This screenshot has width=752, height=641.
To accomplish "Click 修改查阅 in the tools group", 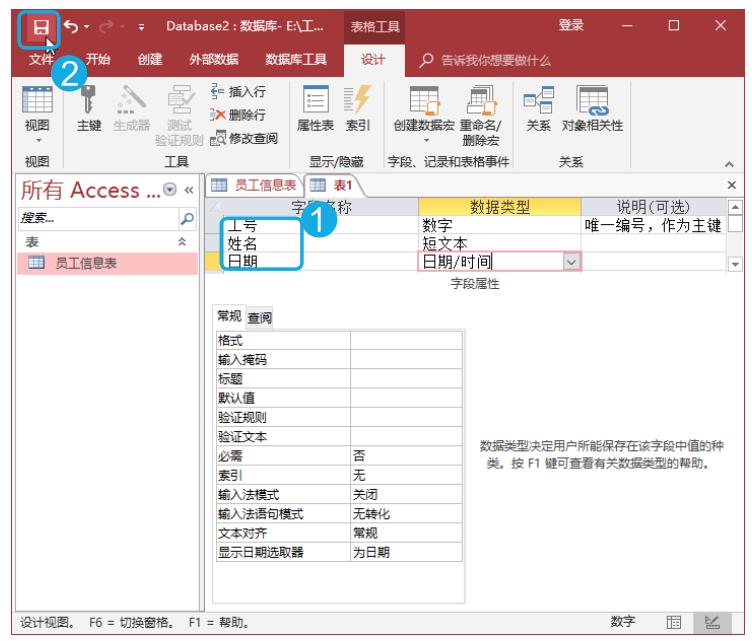I will click(245, 138).
